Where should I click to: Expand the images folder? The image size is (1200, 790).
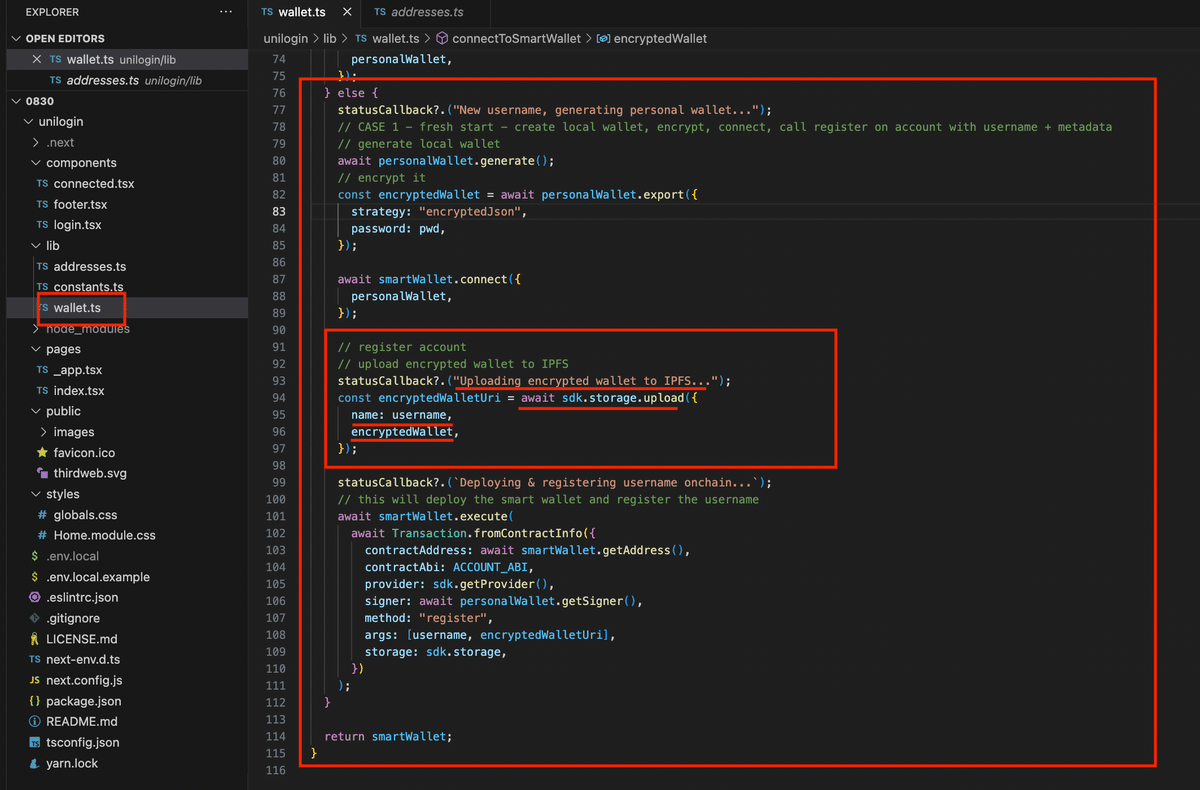point(43,432)
